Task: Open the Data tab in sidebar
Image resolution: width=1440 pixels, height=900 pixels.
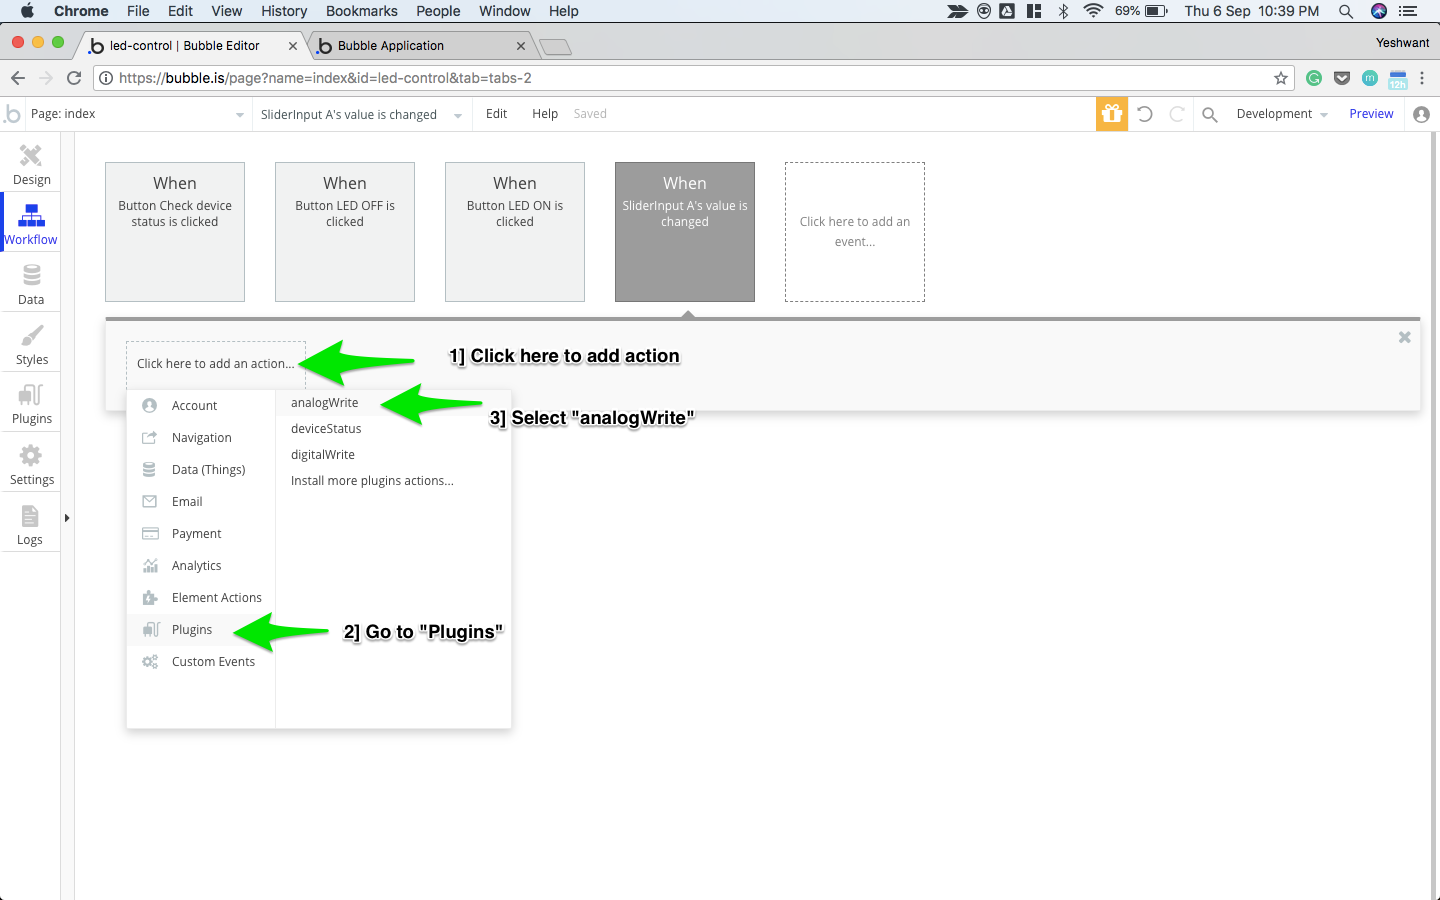Action: [31, 284]
